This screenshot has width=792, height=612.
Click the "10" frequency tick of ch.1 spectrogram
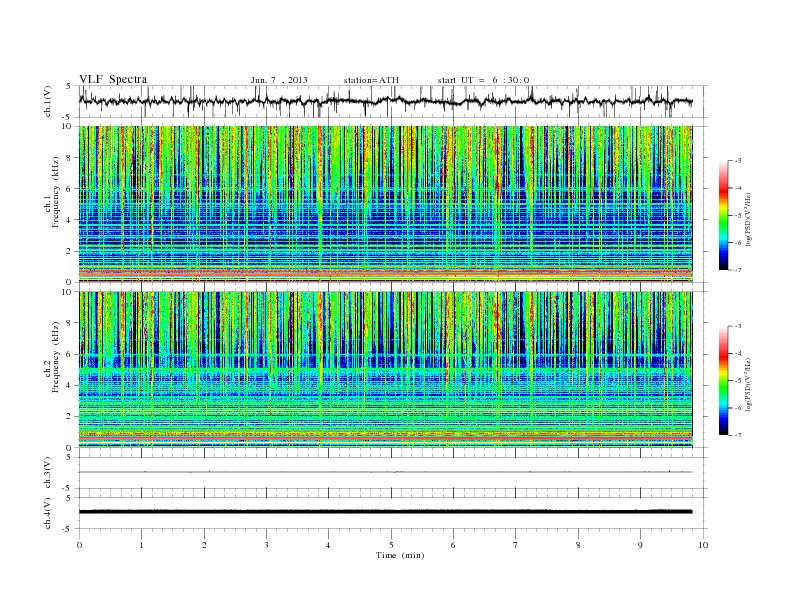pos(67,126)
